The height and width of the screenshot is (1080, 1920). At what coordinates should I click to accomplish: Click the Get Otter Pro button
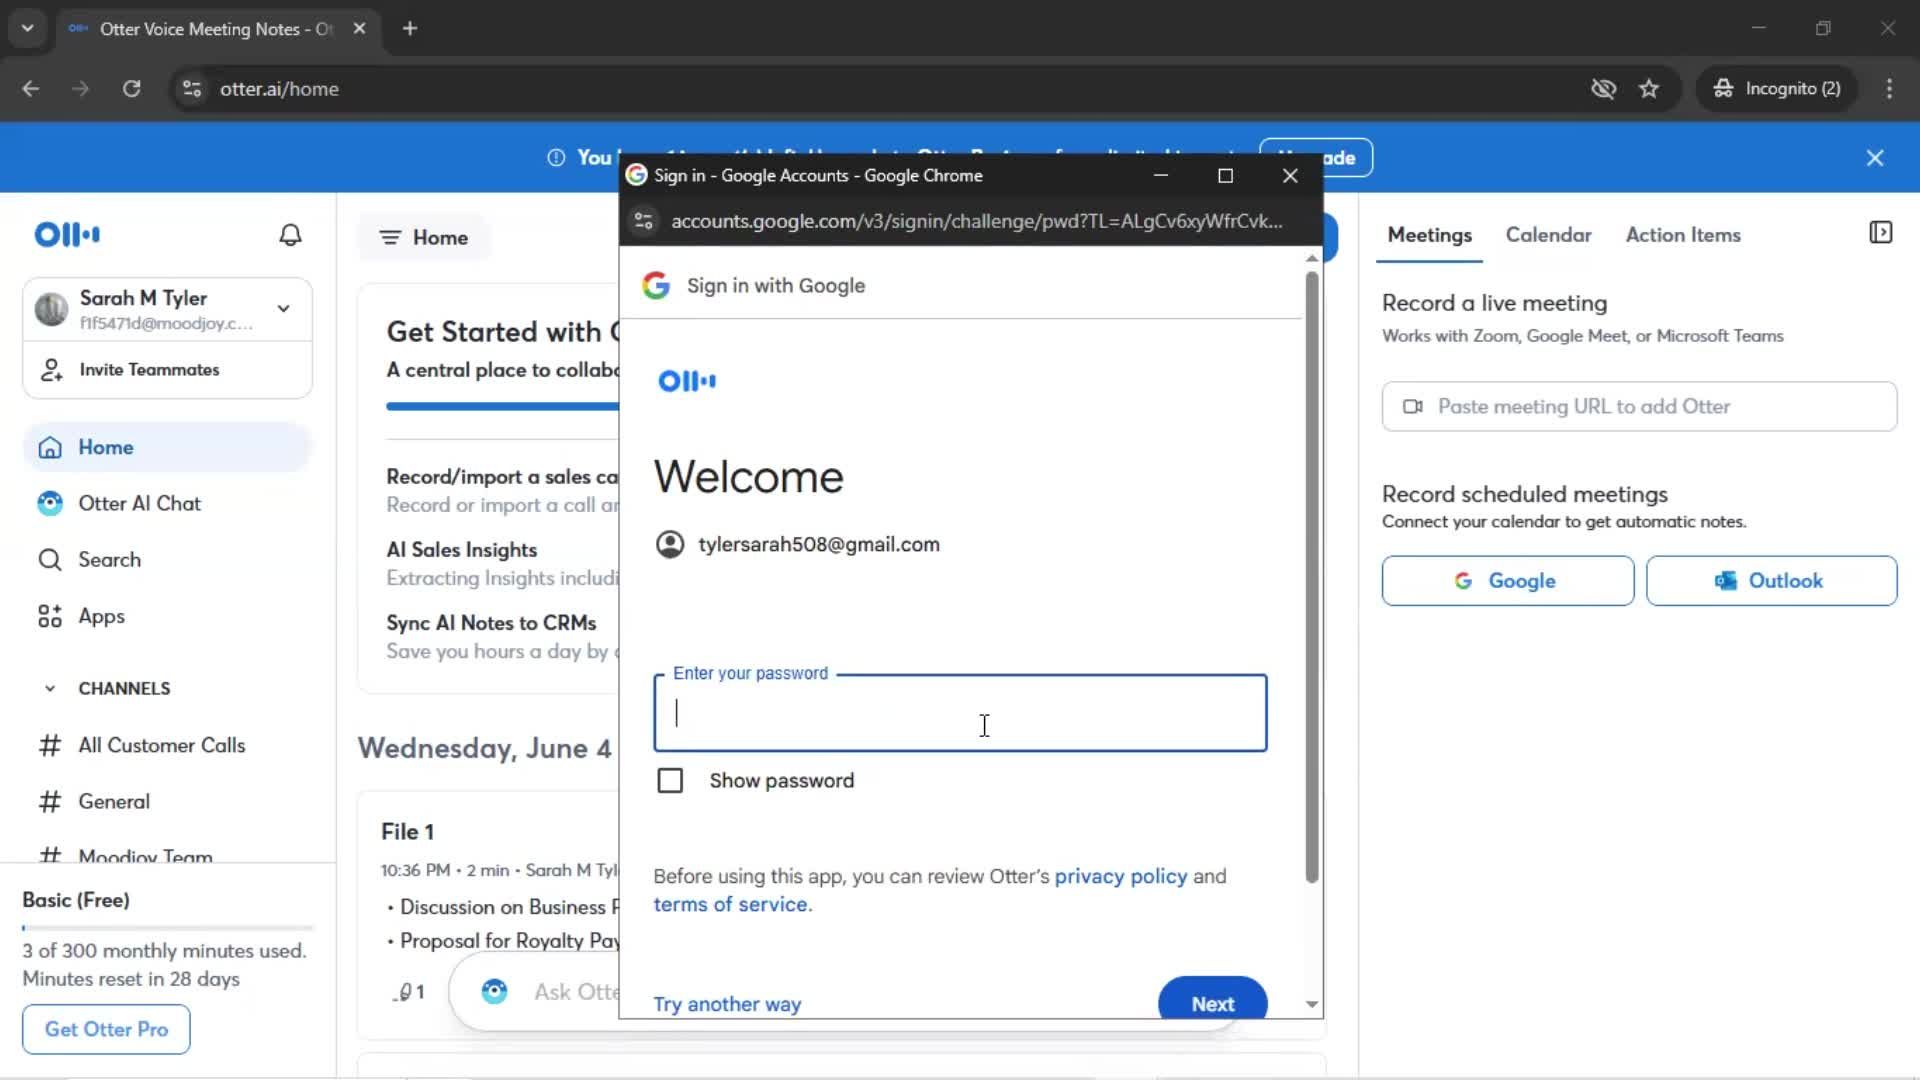(106, 1029)
